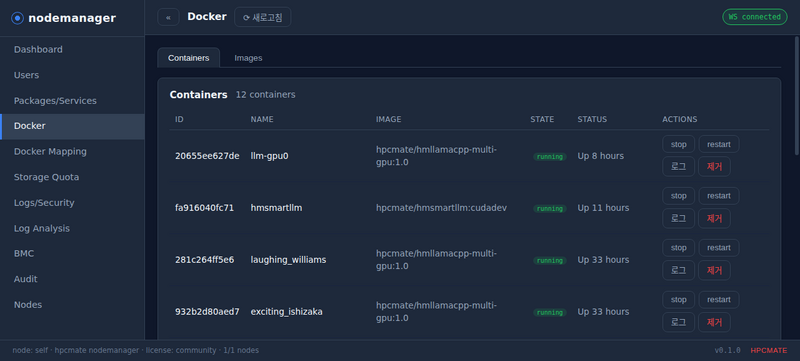Click the exciting_ishizaka name cell
Screen dimensions: 800x361
click(286, 312)
